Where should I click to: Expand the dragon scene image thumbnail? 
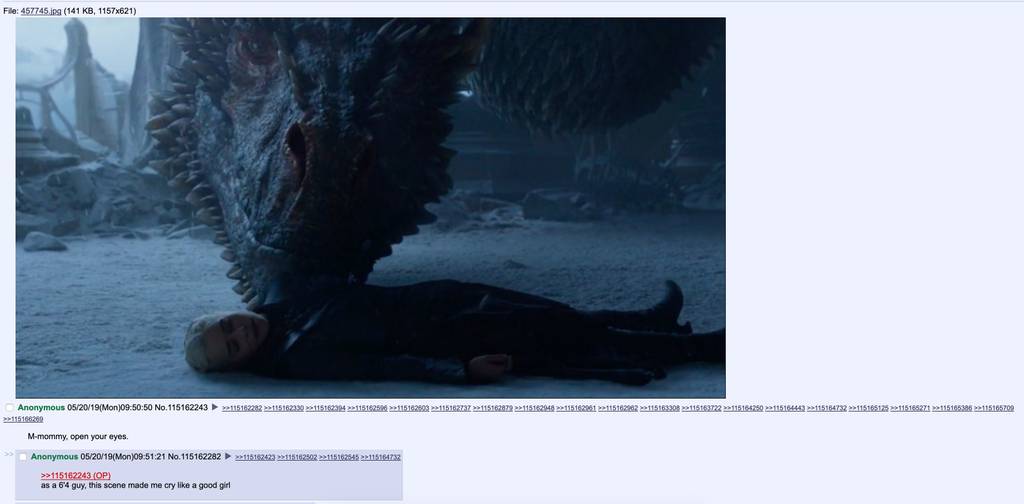tap(370, 208)
